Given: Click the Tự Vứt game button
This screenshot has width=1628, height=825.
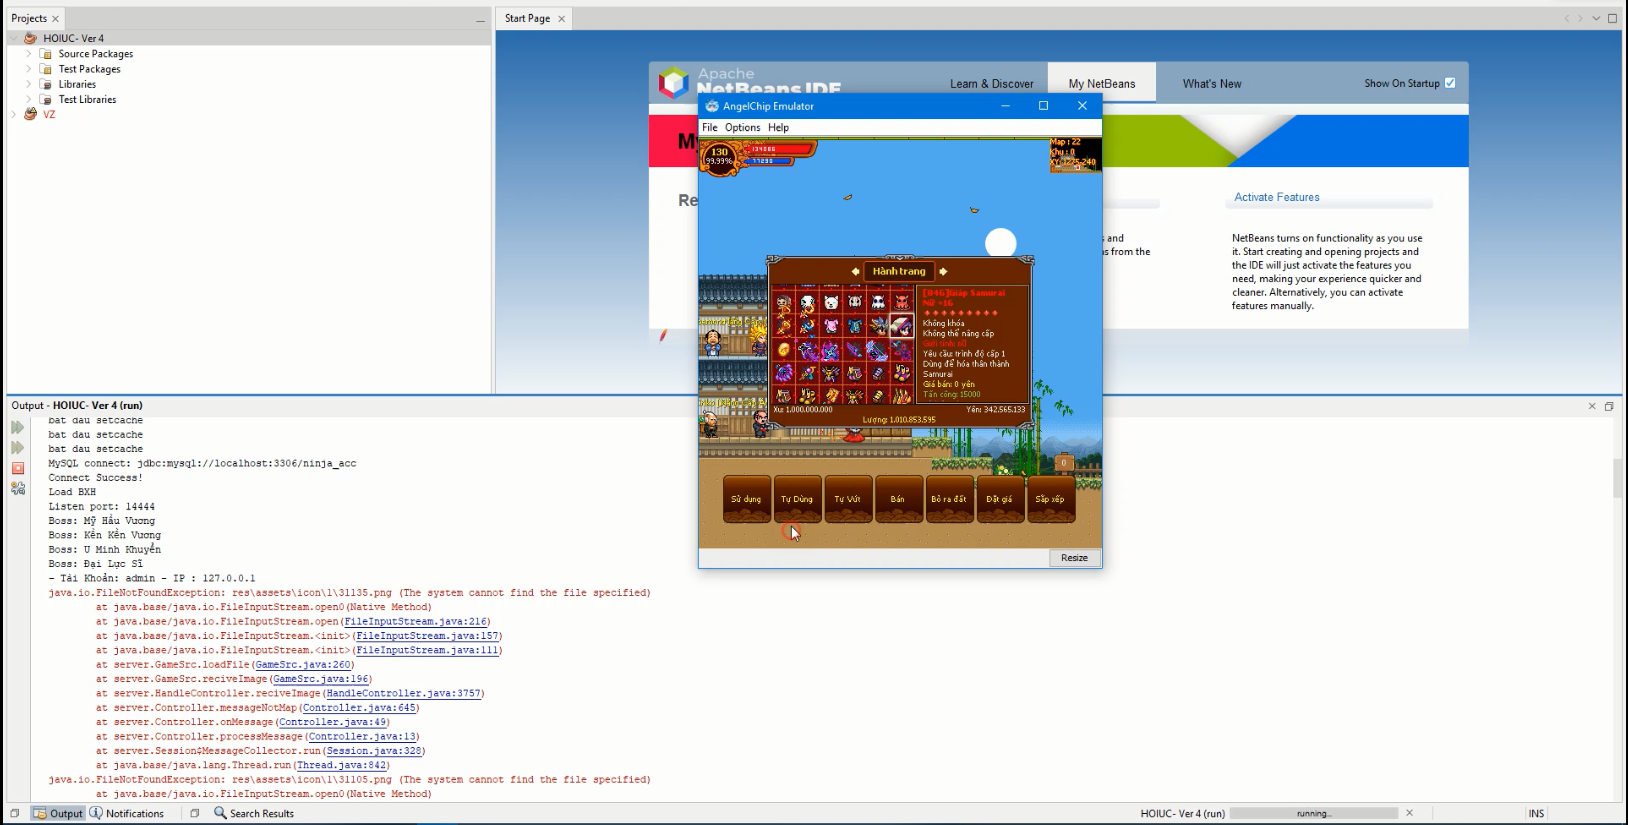Looking at the screenshot, I should pyautogui.click(x=848, y=499).
